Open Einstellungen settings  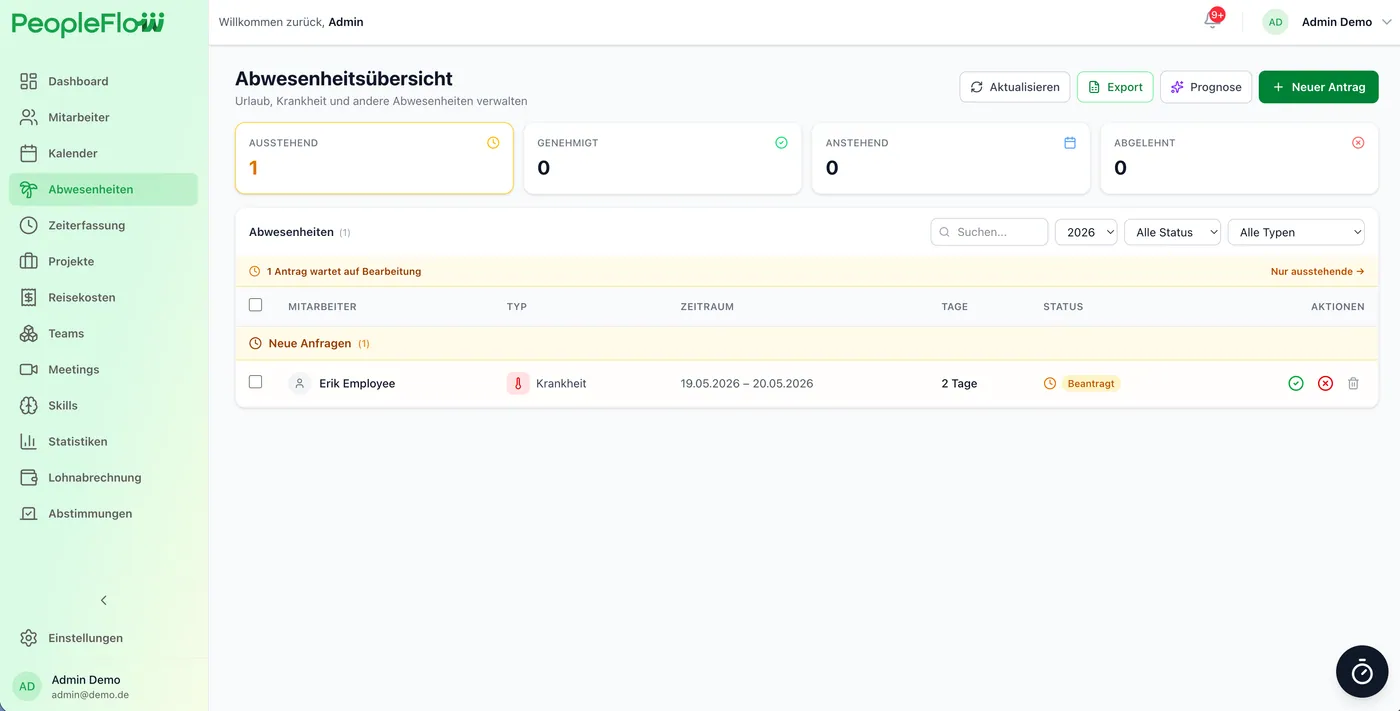tap(104, 638)
